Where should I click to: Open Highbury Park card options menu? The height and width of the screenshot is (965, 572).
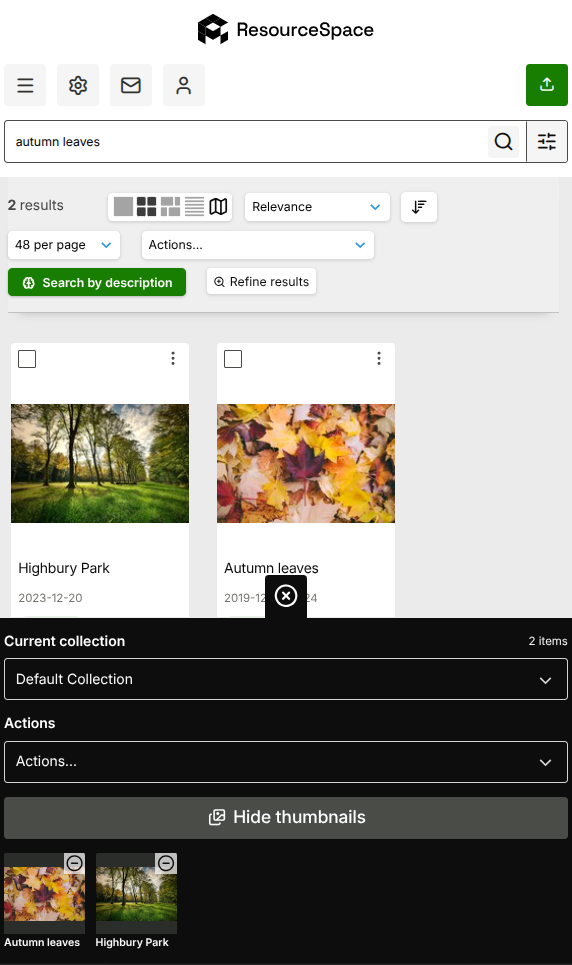[x=173, y=358]
